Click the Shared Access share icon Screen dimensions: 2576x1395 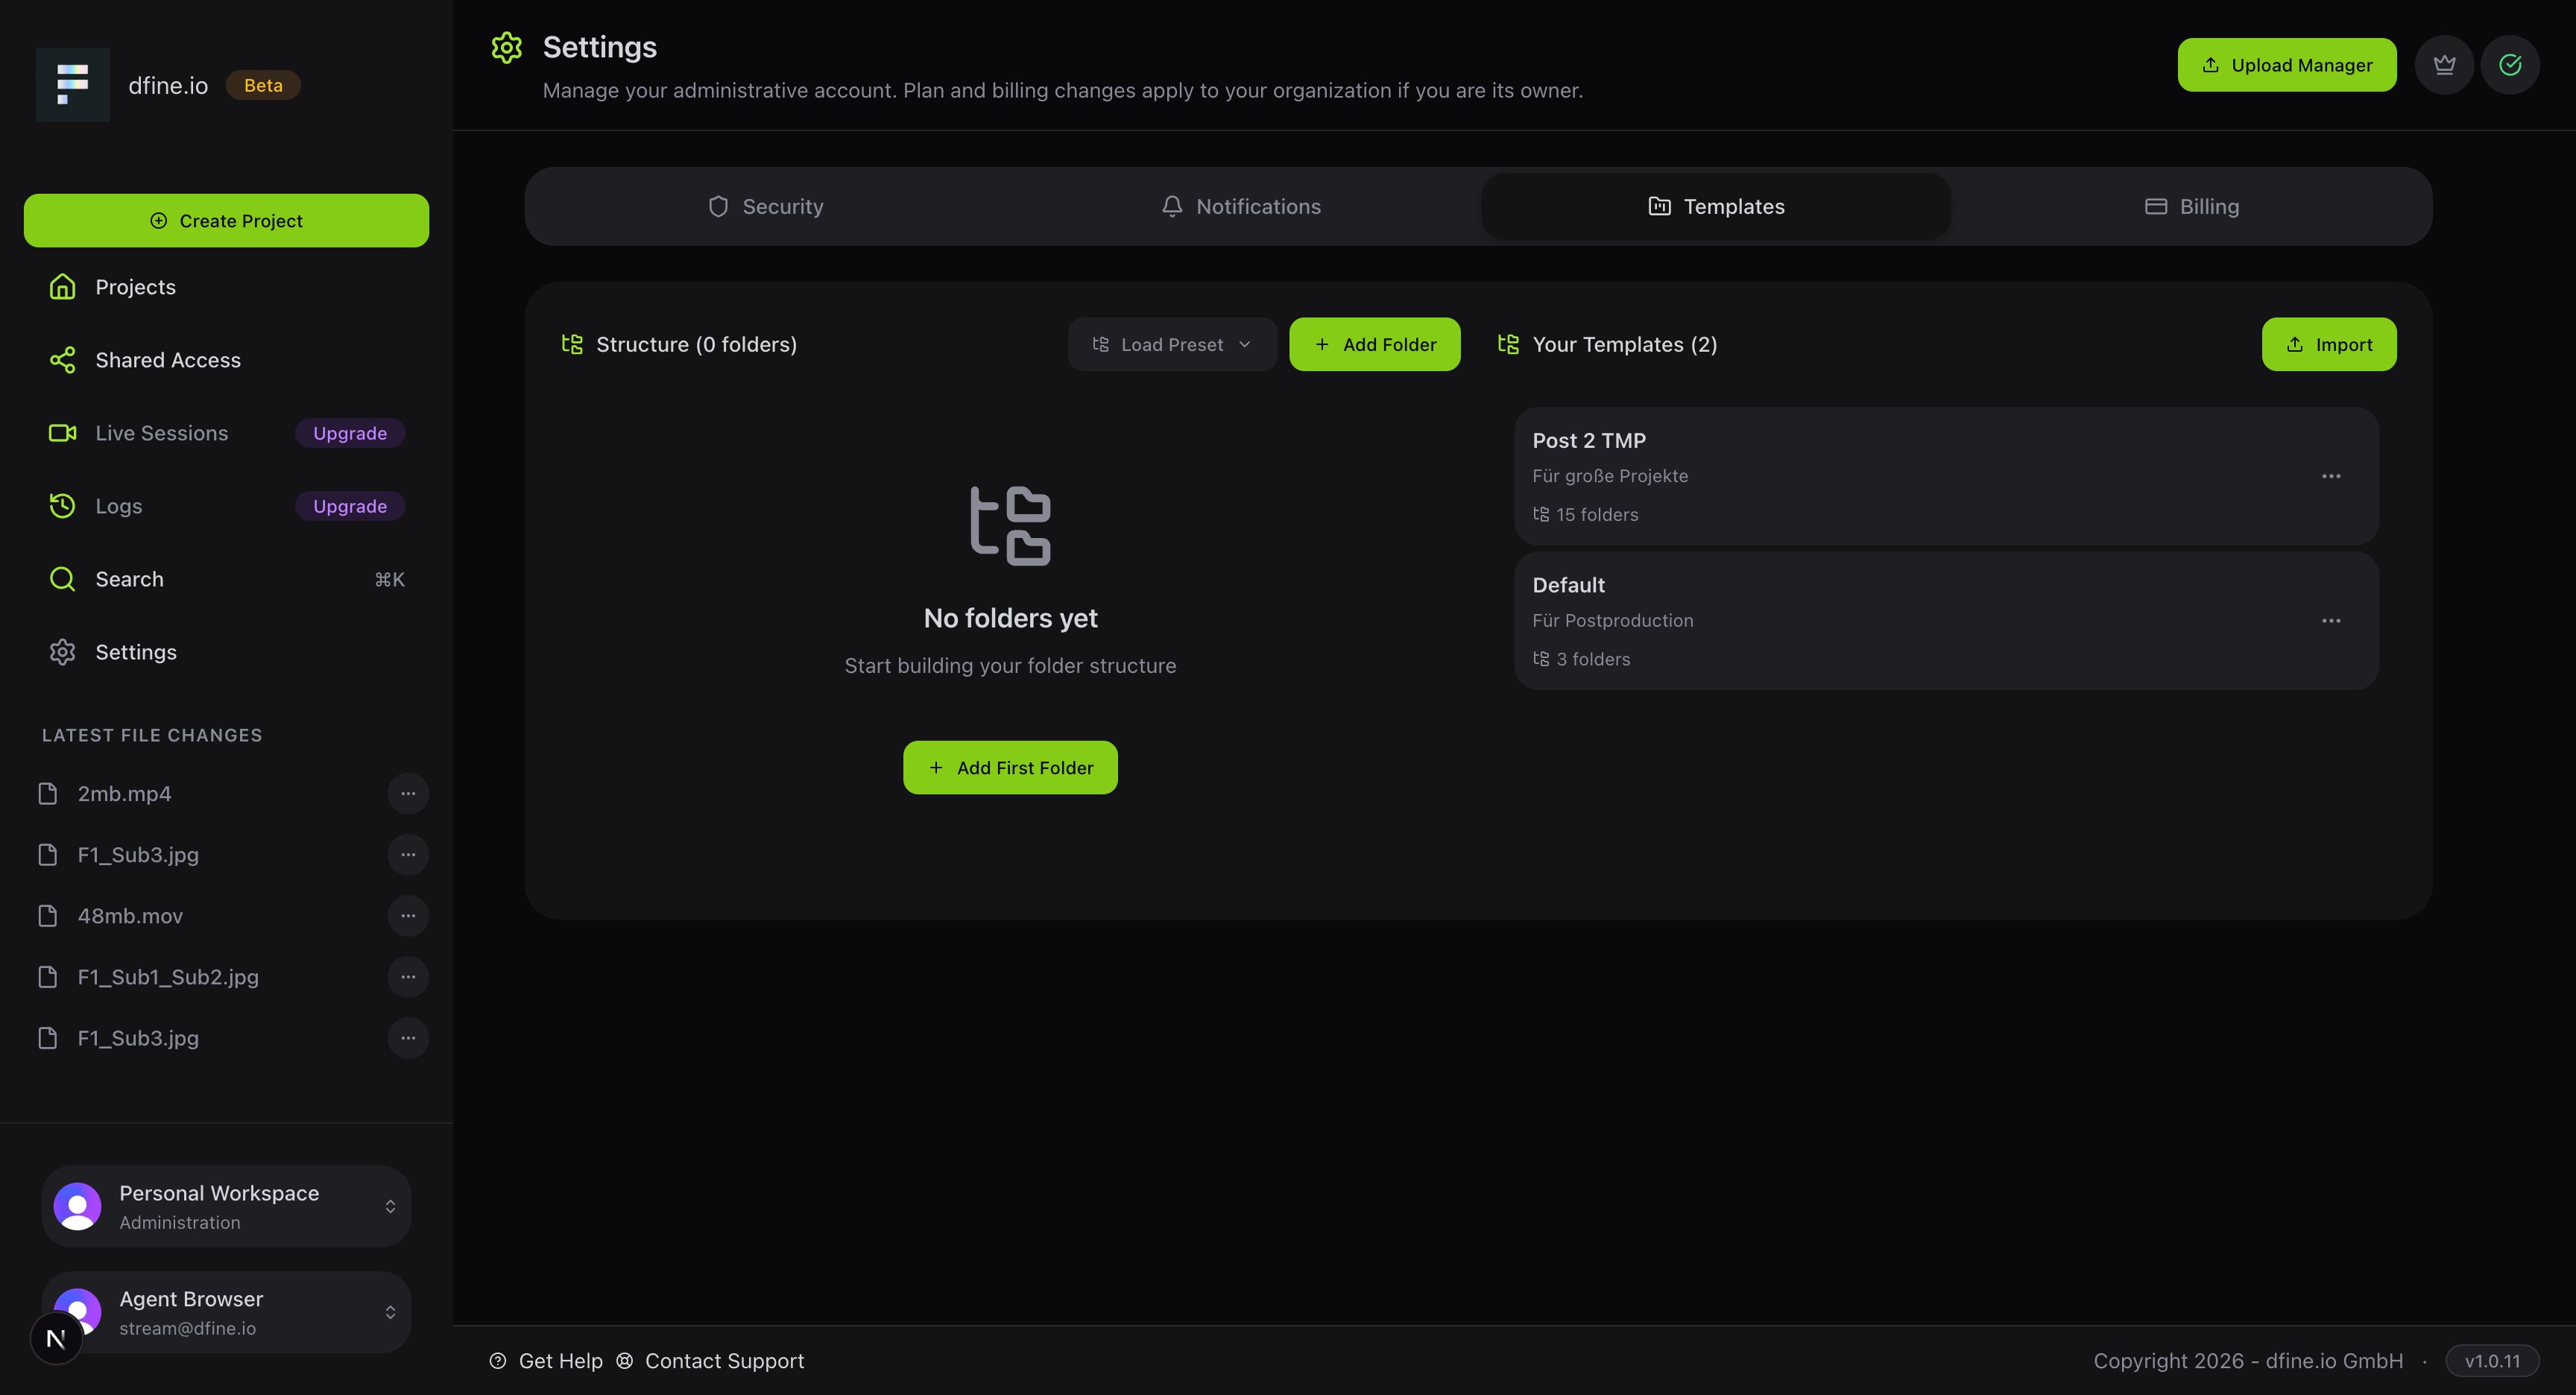click(63, 360)
